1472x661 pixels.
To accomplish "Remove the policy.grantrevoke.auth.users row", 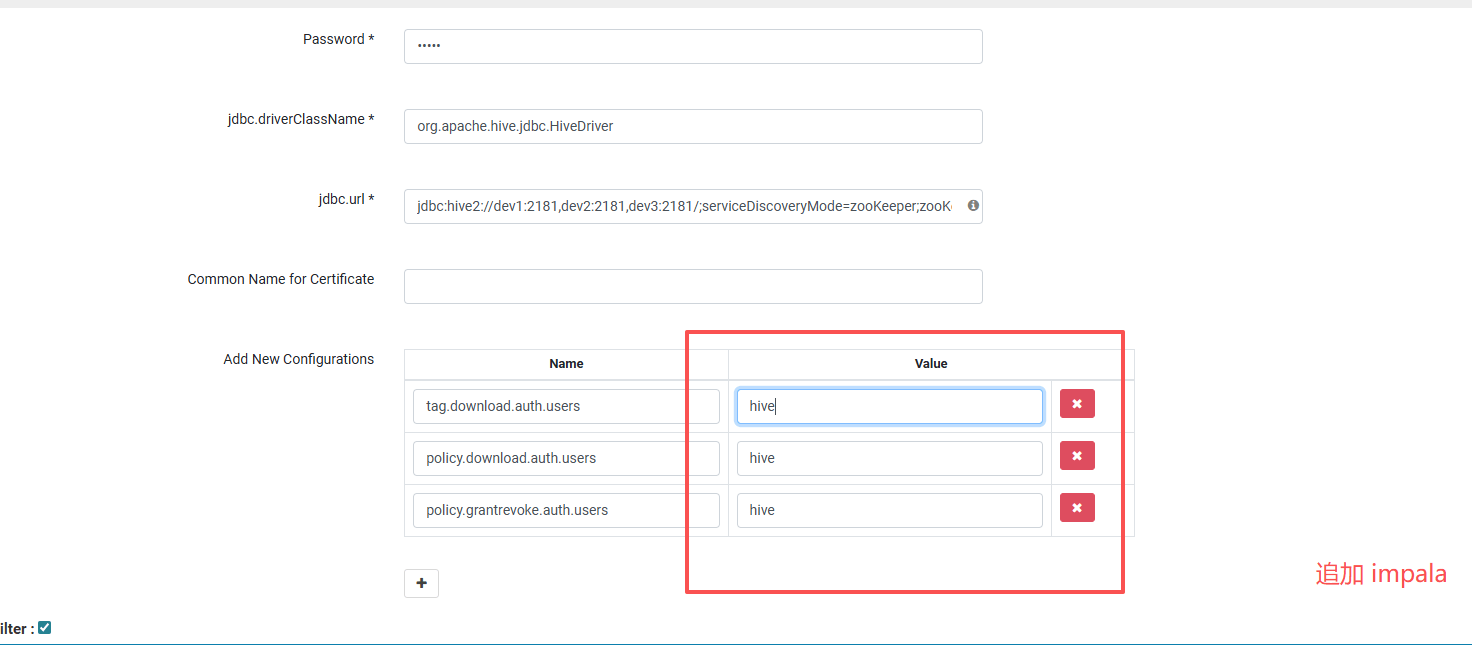I will tap(1077, 508).
